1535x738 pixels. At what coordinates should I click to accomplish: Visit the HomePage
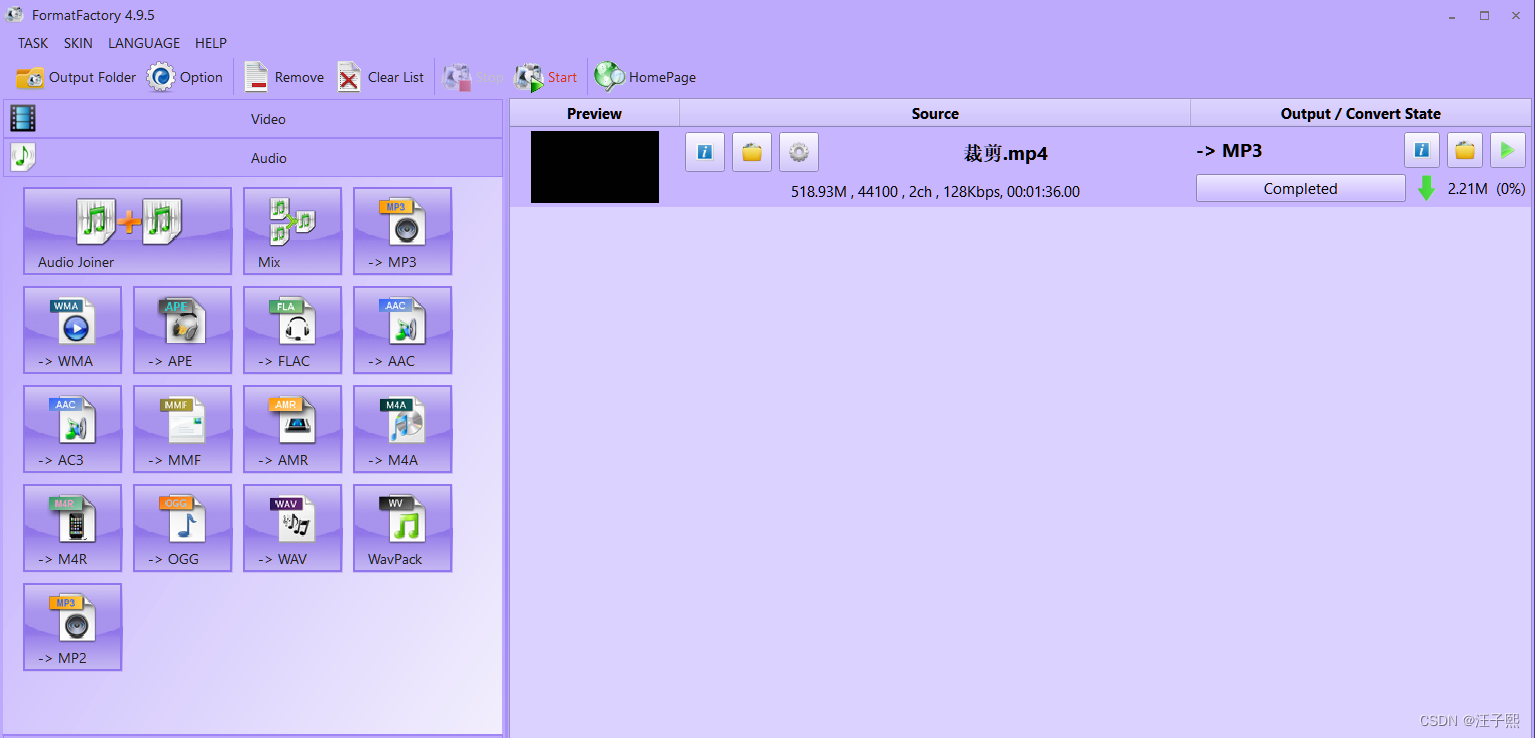(645, 77)
